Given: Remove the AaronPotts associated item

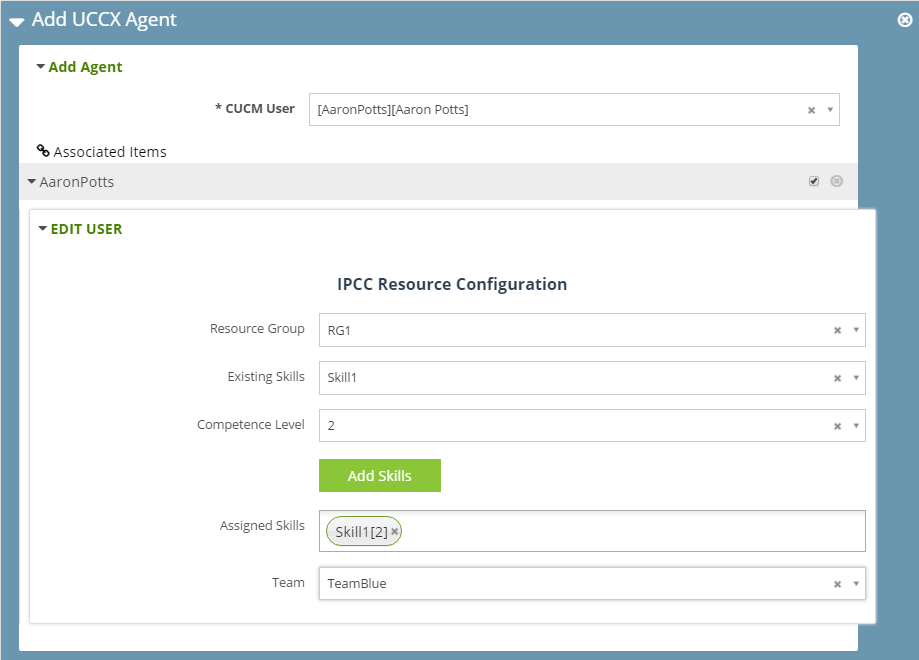Looking at the screenshot, I should coord(836,181).
